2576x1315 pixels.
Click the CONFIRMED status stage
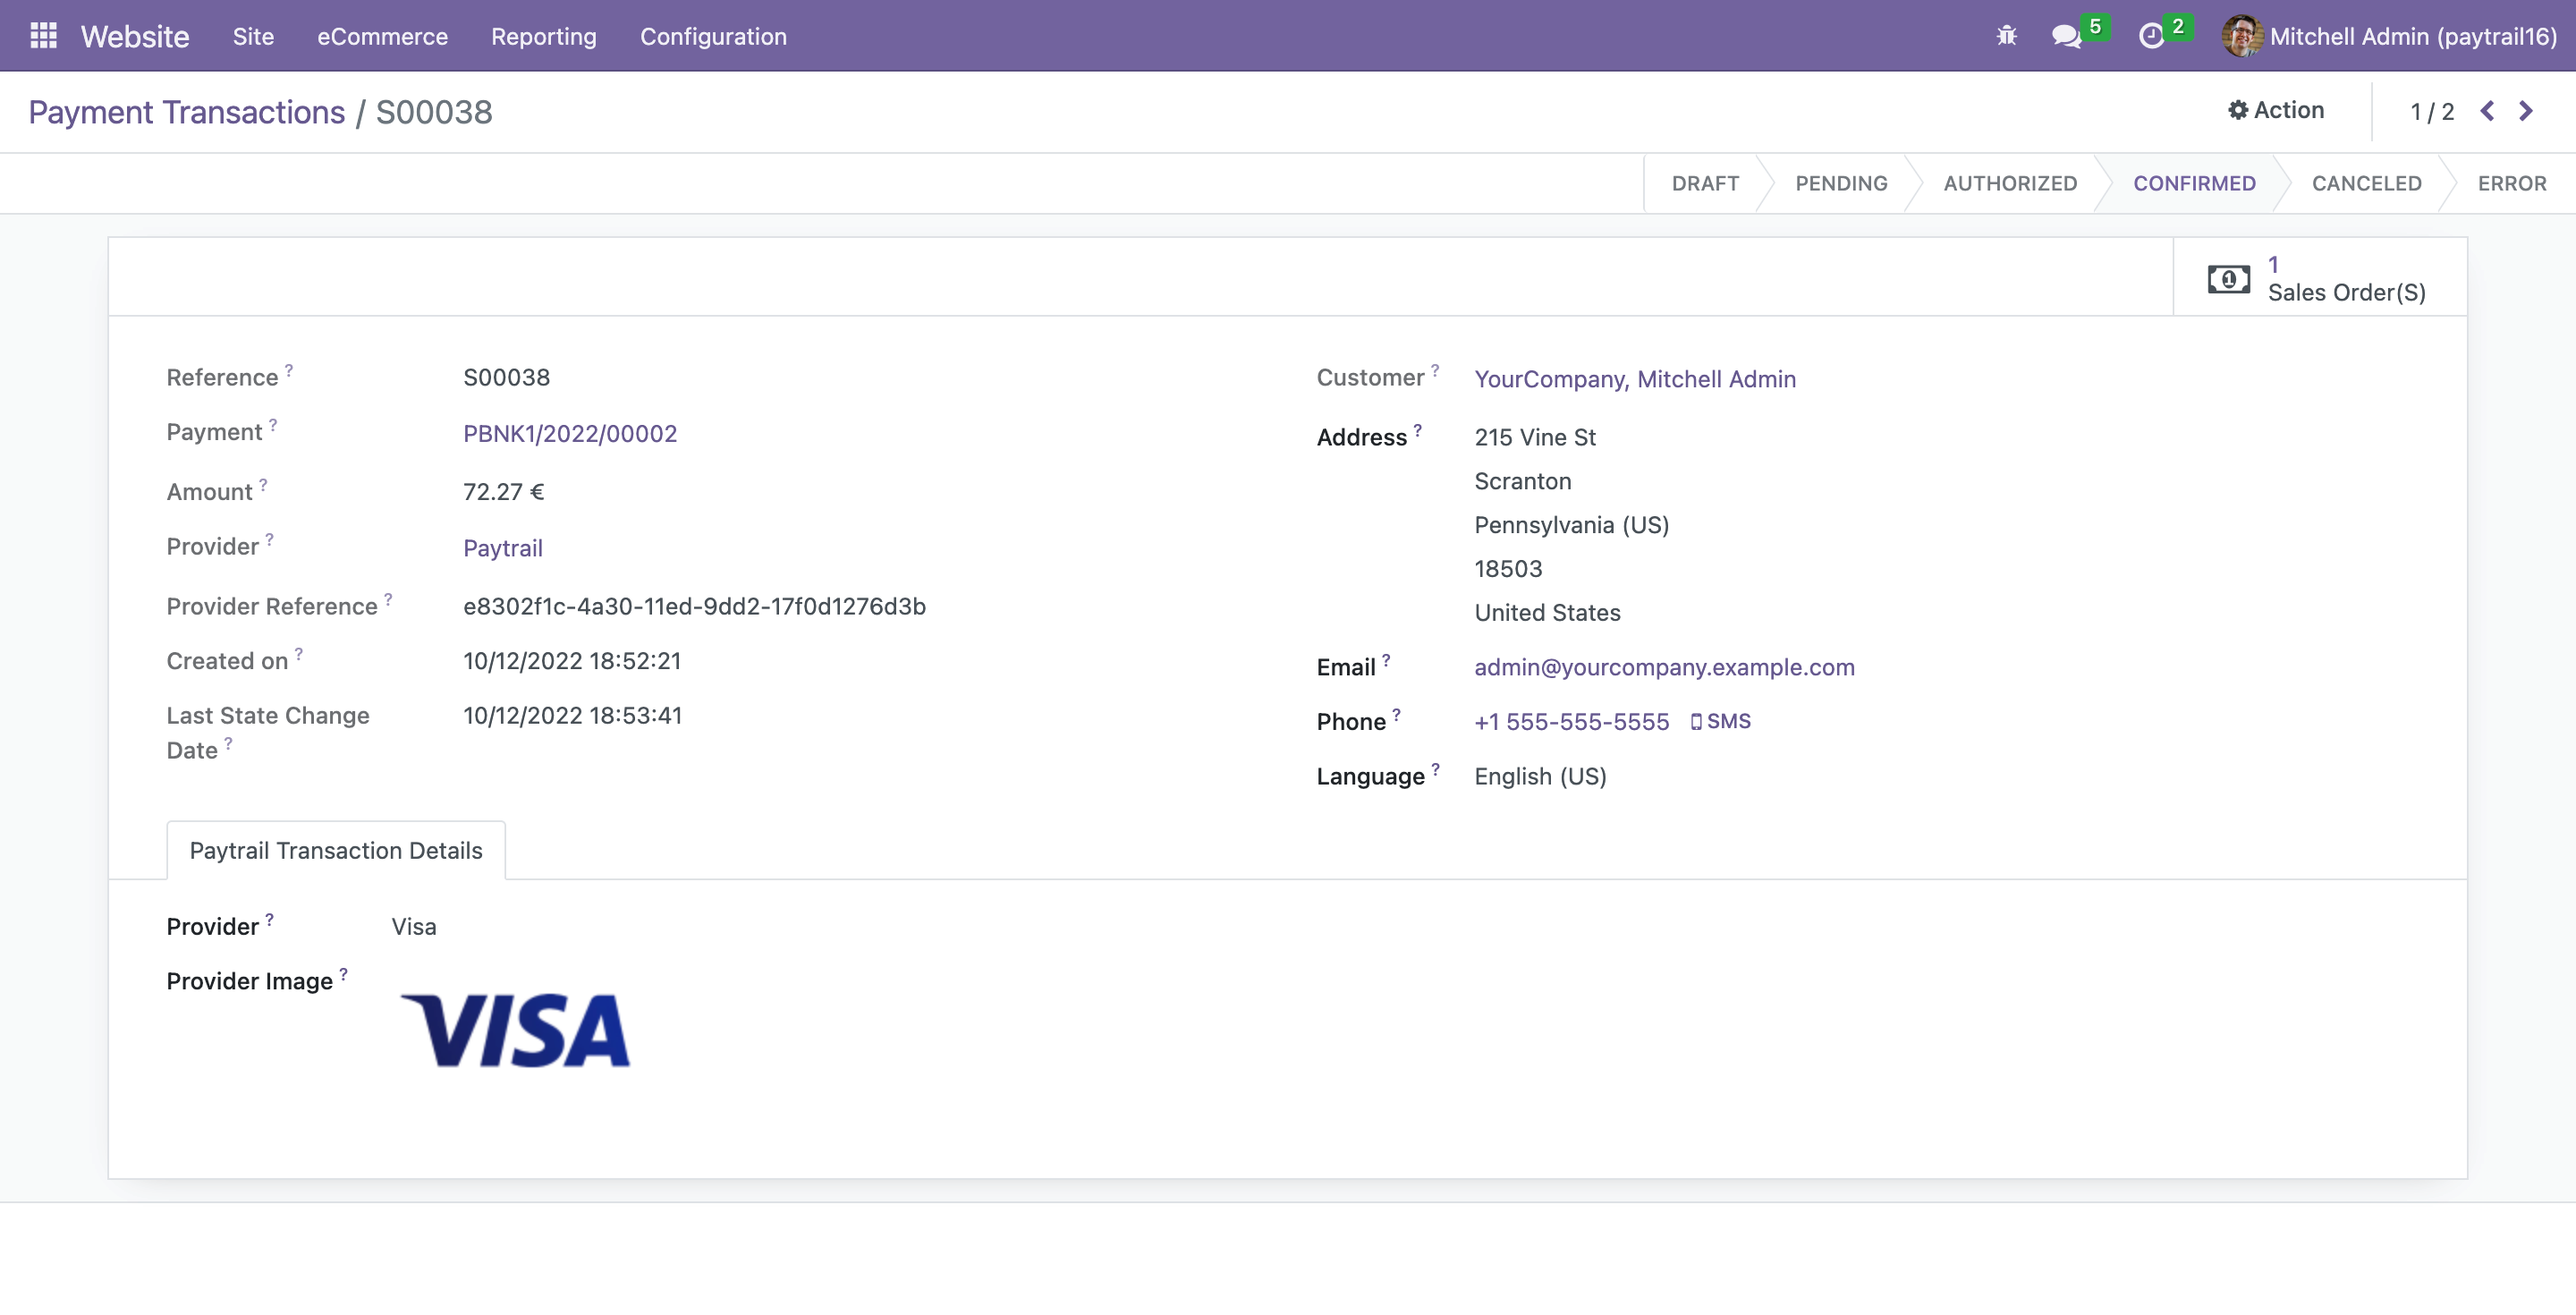(x=2194, y=183)
